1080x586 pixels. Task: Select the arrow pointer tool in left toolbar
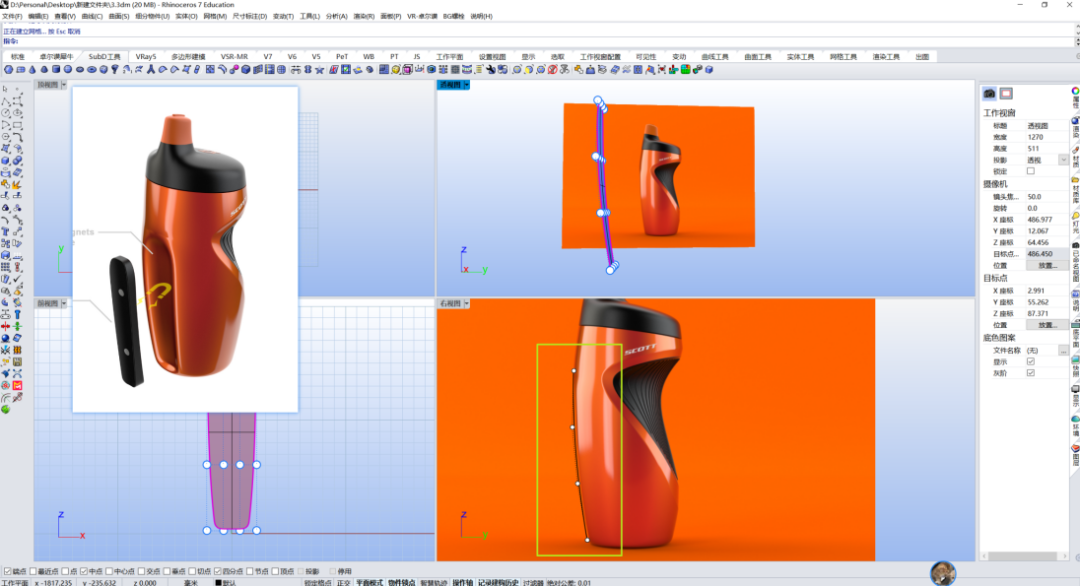click(6, 90)
